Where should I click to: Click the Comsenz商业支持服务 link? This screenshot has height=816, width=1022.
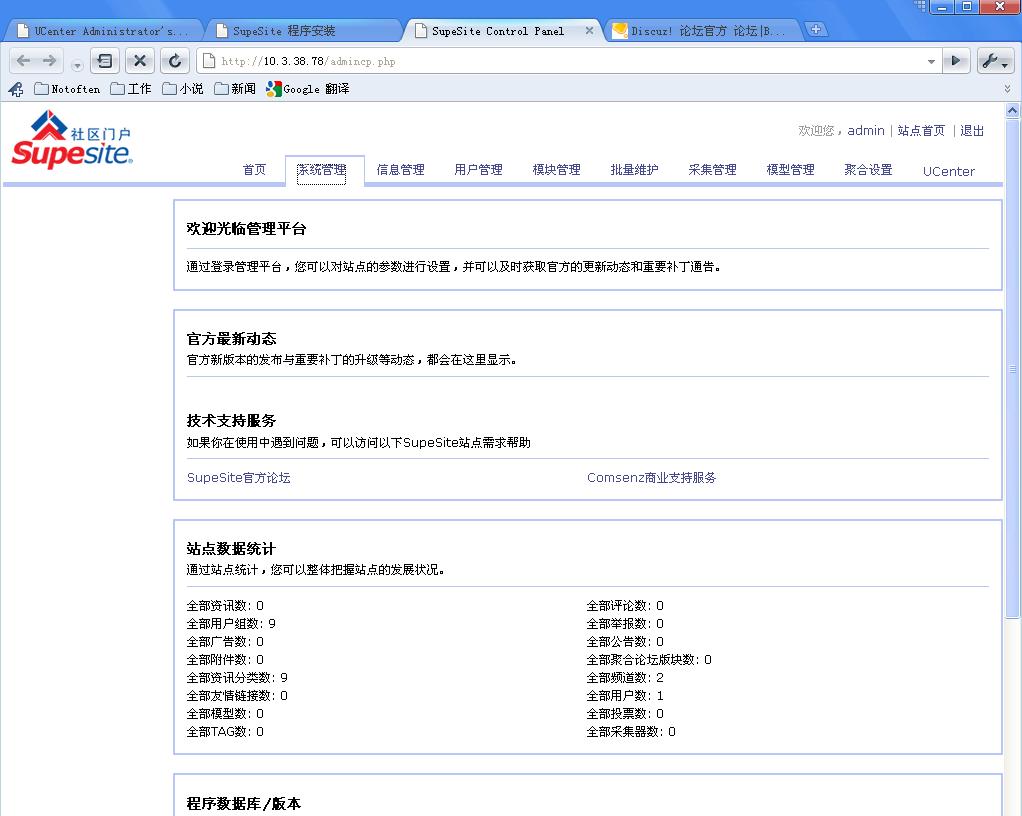(651, 478)
